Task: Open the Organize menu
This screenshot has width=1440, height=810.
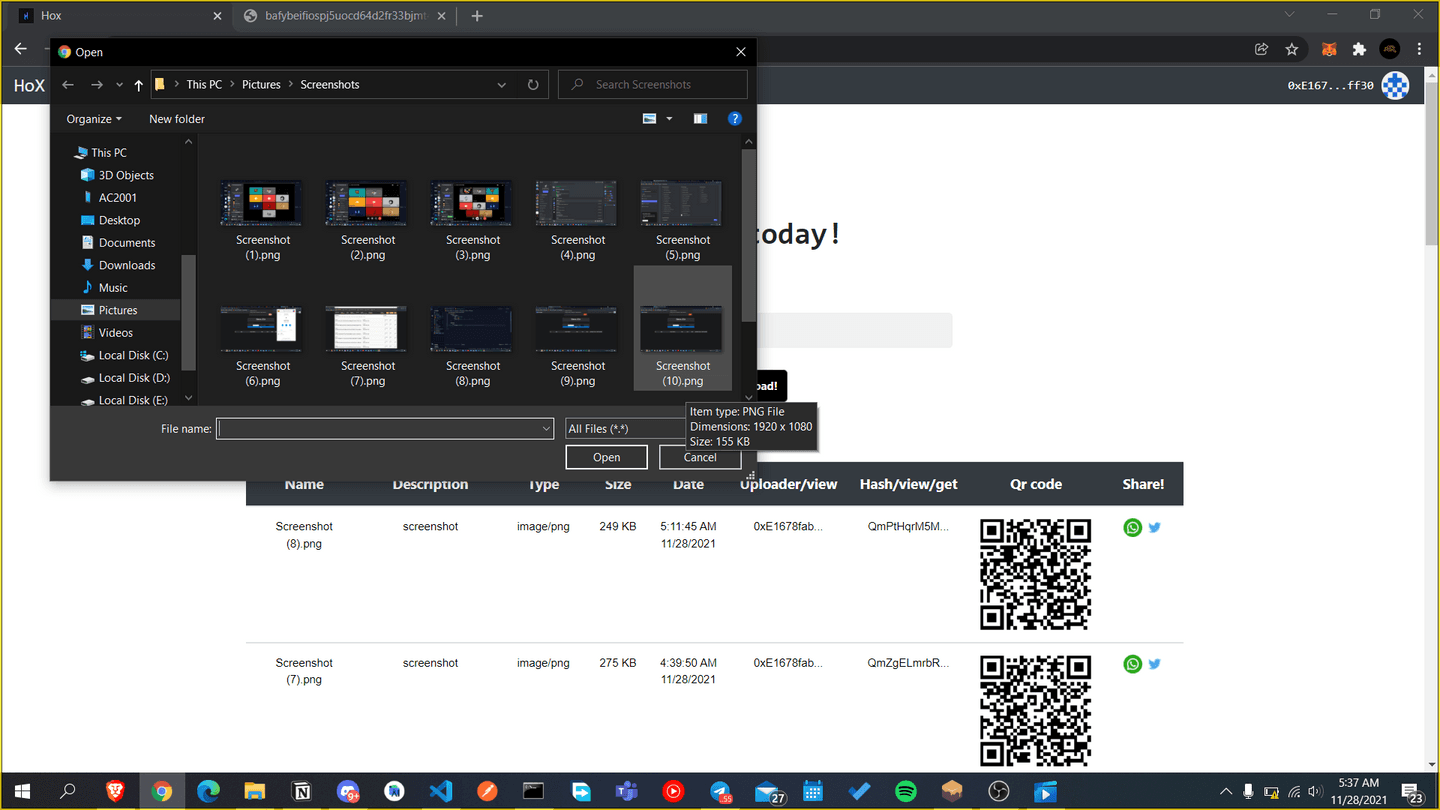Action: click(x=94, y=119)
